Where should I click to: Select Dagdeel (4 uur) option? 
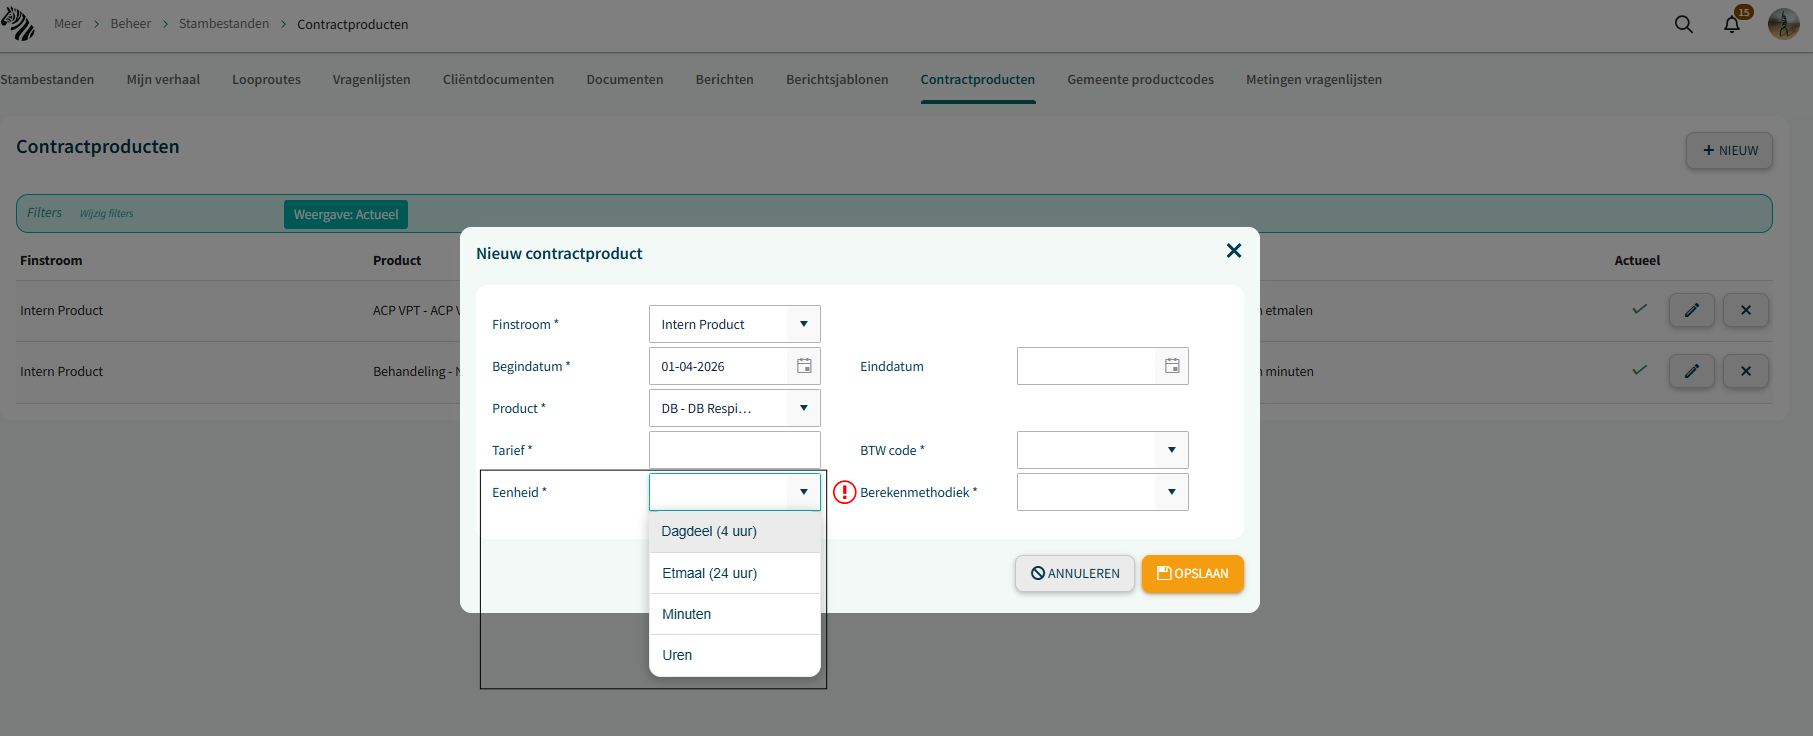tap(735, 532)
